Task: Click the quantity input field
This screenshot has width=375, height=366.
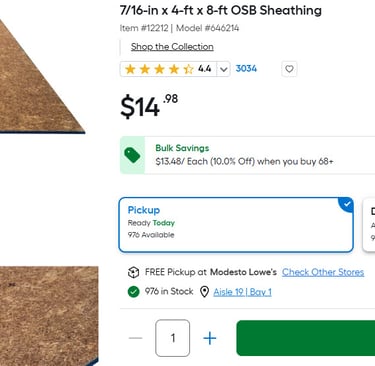Action: (173, 338)
